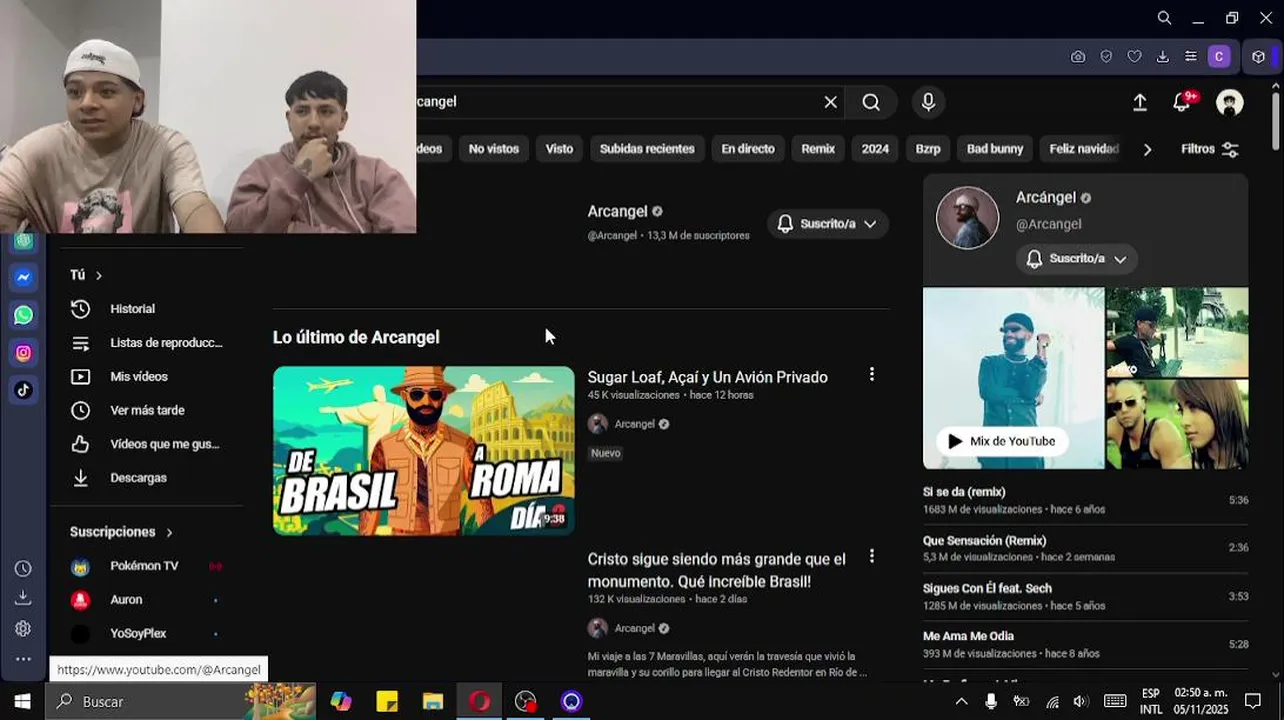Expand the Tú section
The image size is (1284, 720).
tap(86, 275)
